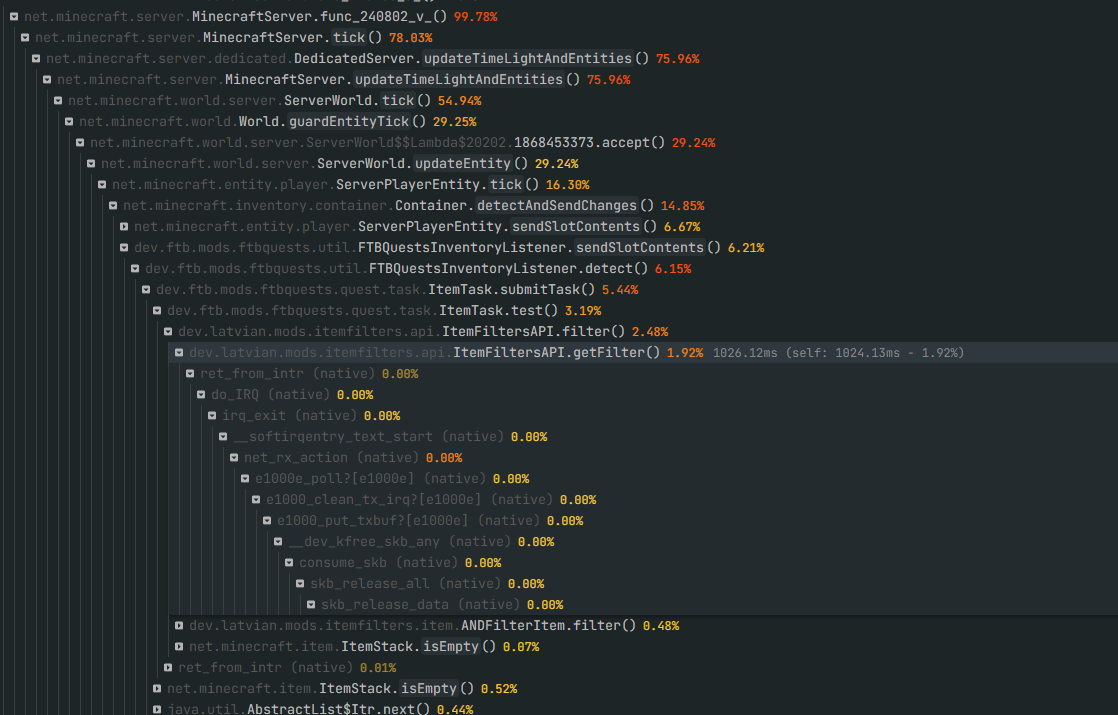This screenshot has width=1118, height=715.
Task: Collapse FTBQuestsInventoryListener.detect() node
Action: [x=135, y=269]
